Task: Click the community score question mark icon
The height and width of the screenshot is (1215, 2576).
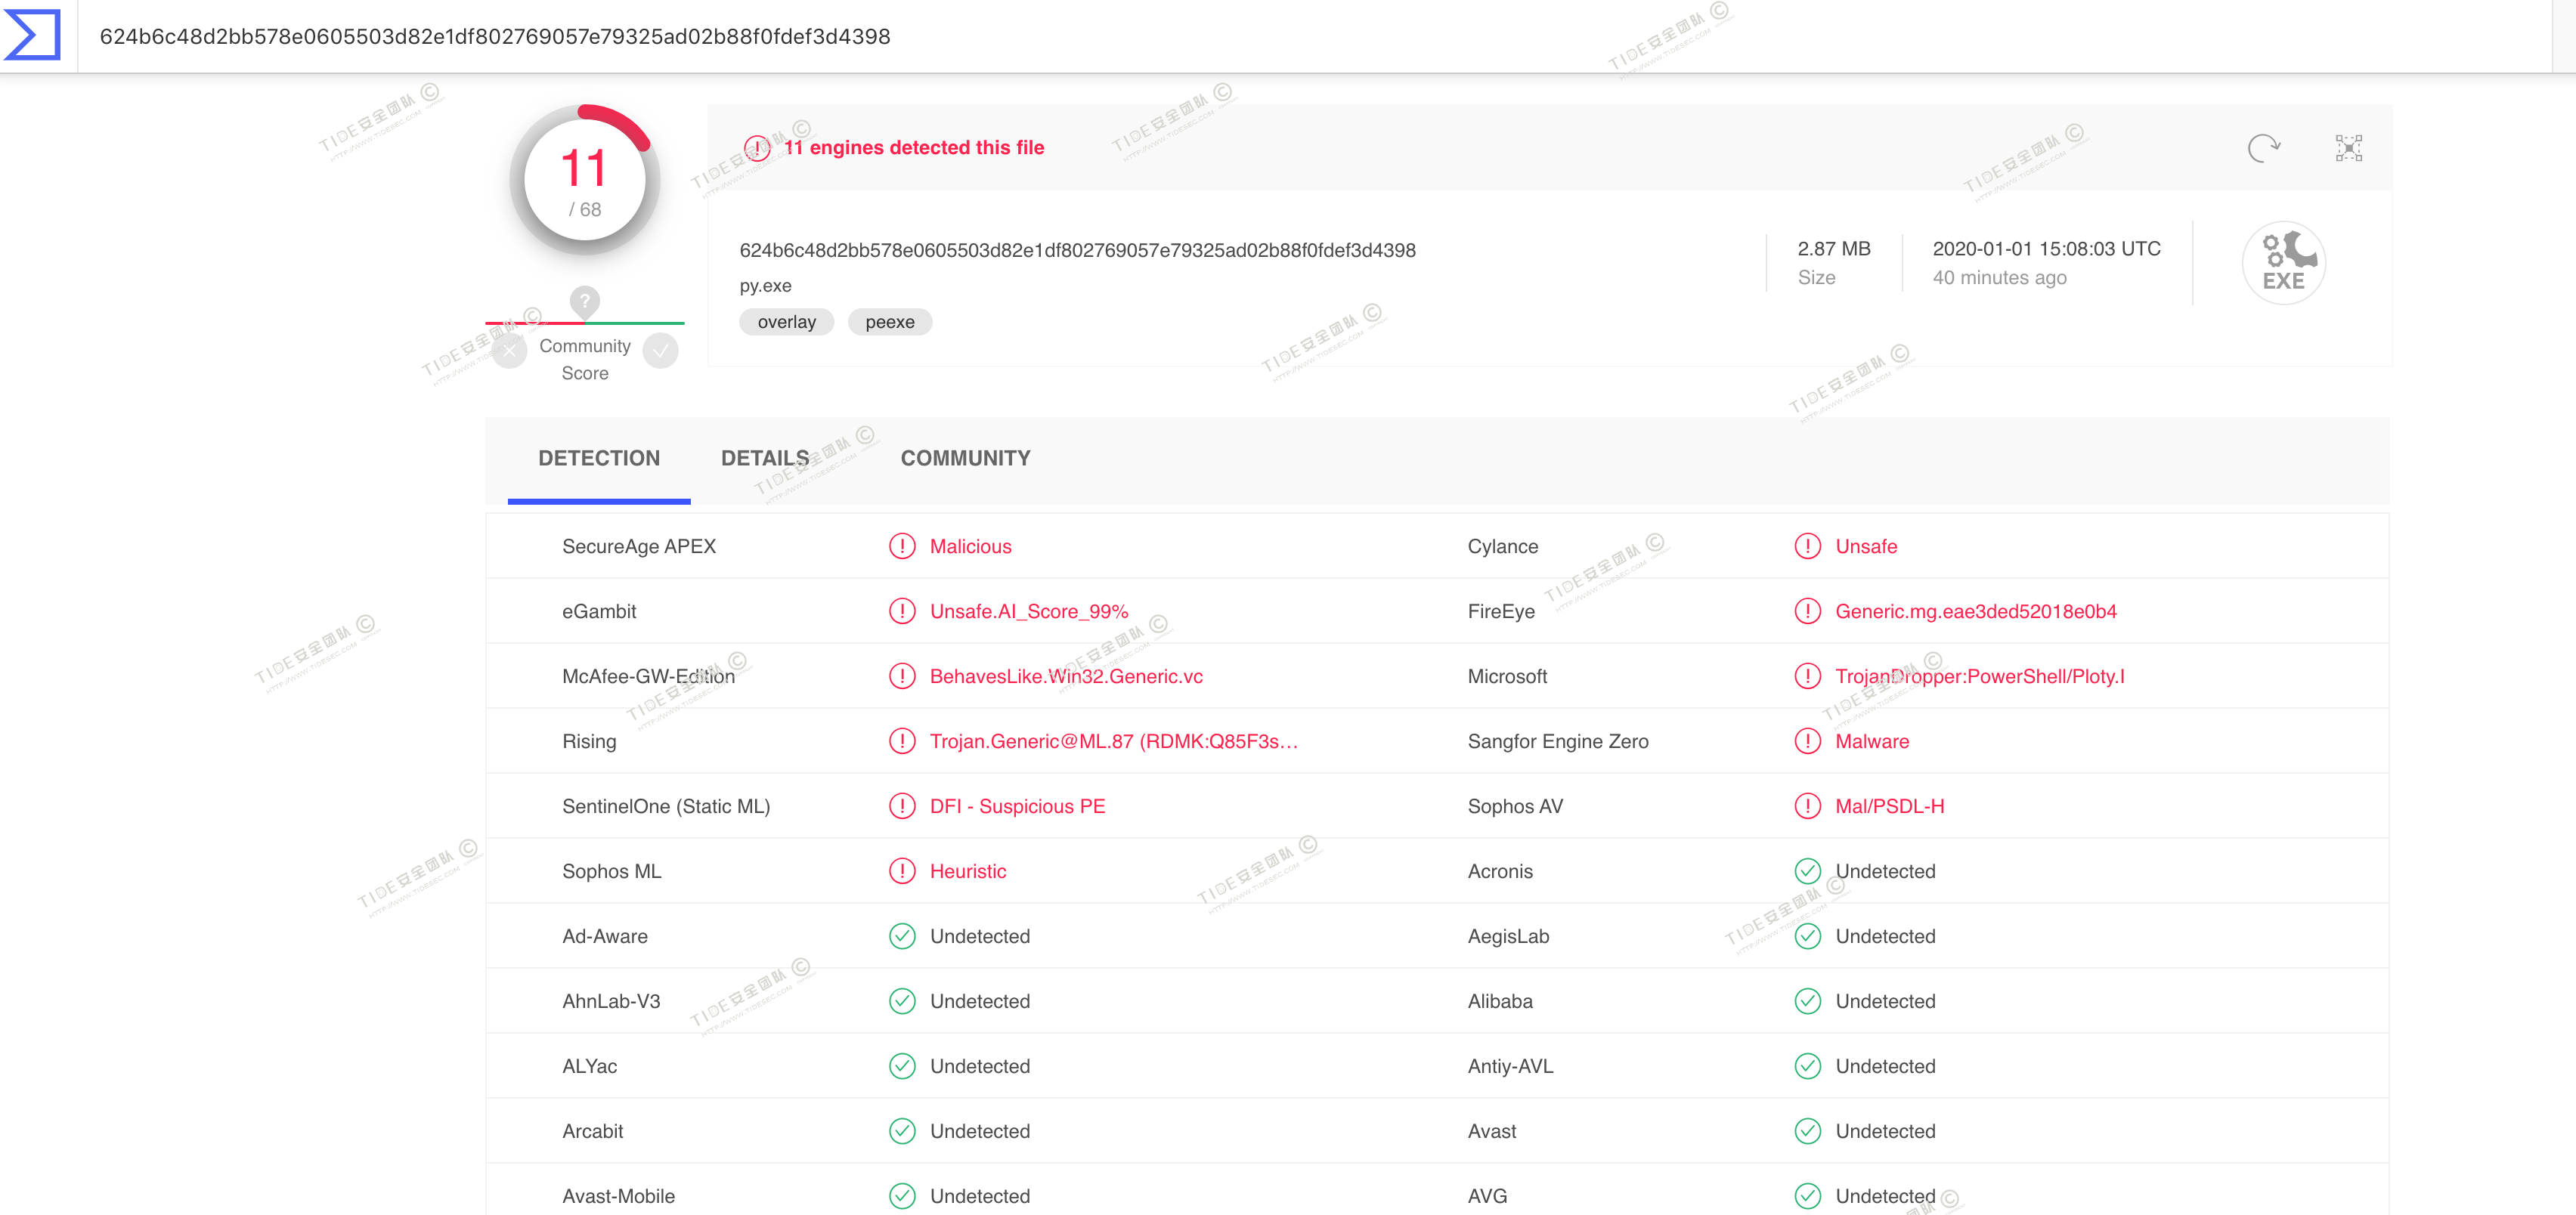Action: click(584, 300)
